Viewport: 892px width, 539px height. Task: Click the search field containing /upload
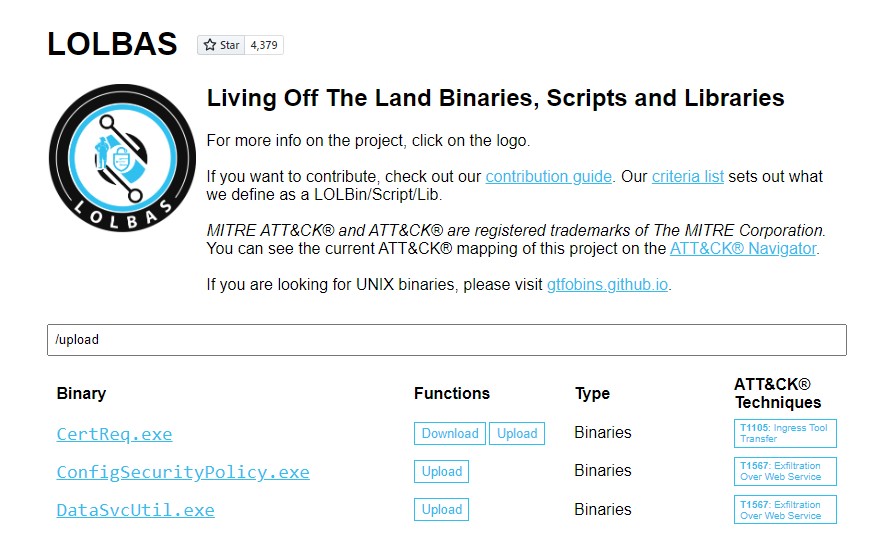tap(446, 340)
